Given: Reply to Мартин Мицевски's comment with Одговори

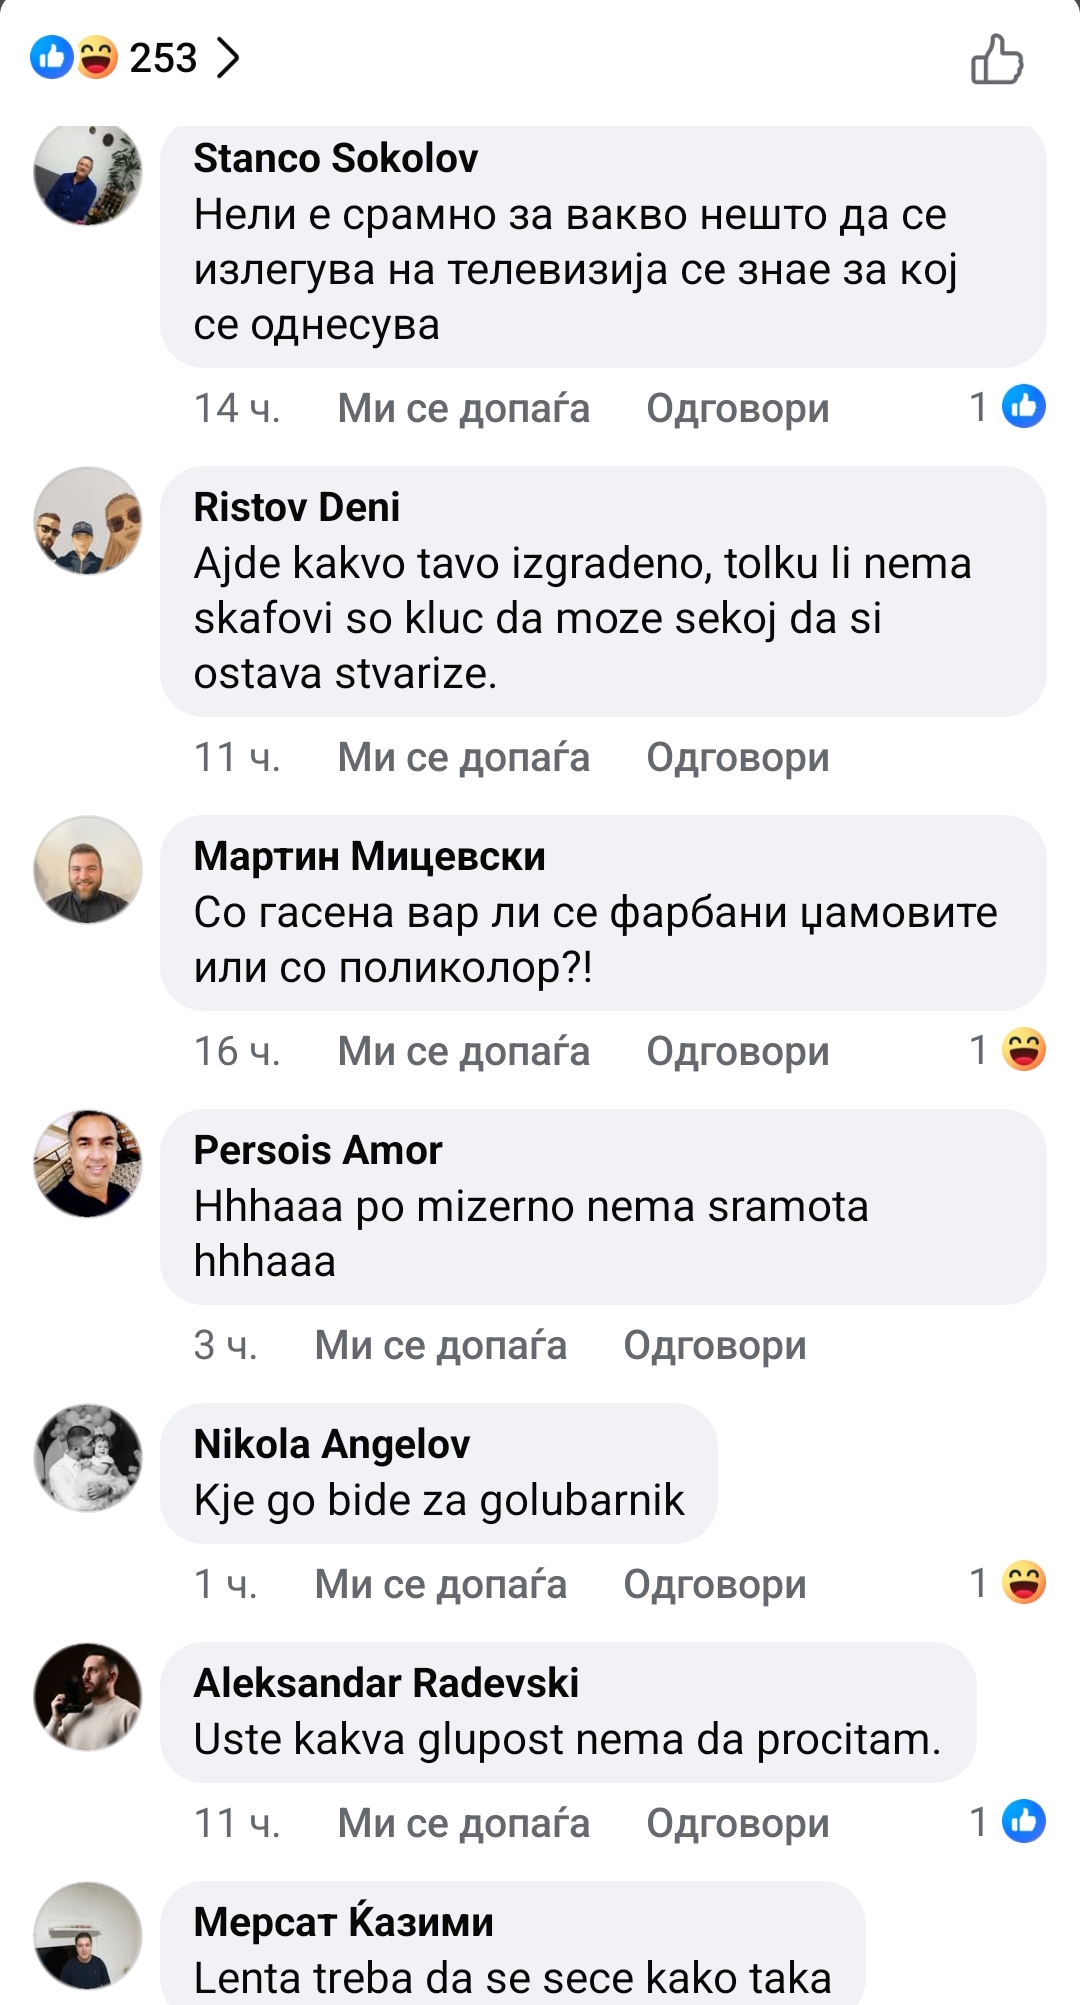Looking at the screenshot, I should pyautogui.click(x=738, y=1051).
